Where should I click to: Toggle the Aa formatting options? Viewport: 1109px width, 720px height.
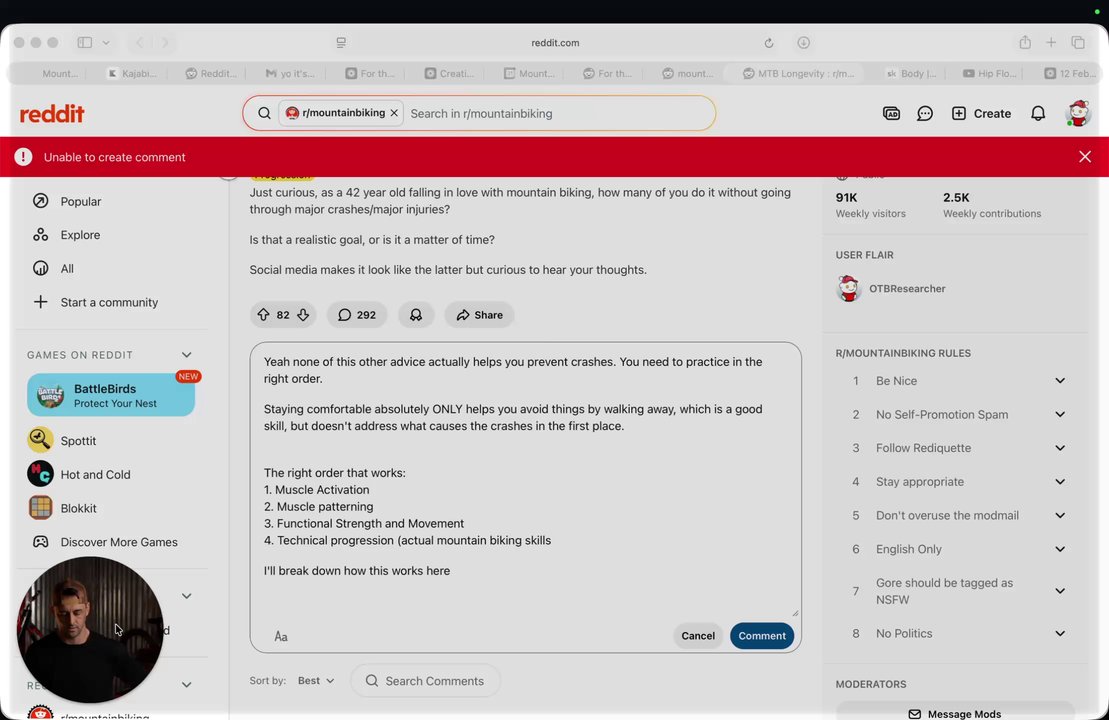pyautogui.click(x=281, y=636)
